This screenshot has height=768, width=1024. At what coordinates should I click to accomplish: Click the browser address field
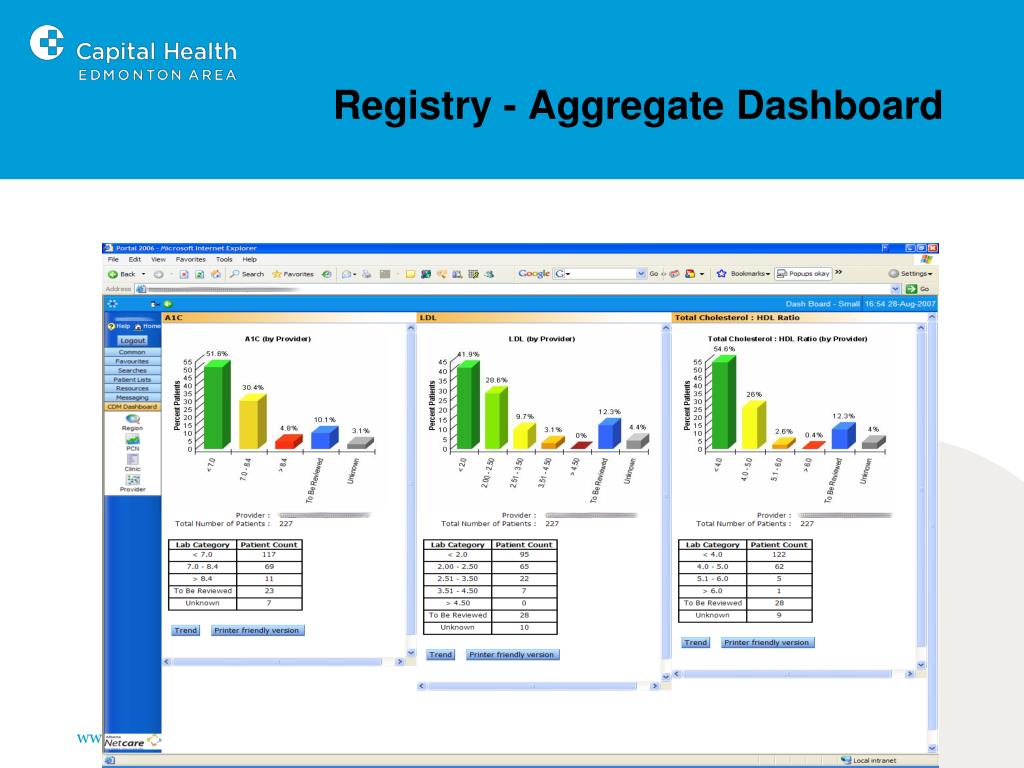(x=519, y=289)
